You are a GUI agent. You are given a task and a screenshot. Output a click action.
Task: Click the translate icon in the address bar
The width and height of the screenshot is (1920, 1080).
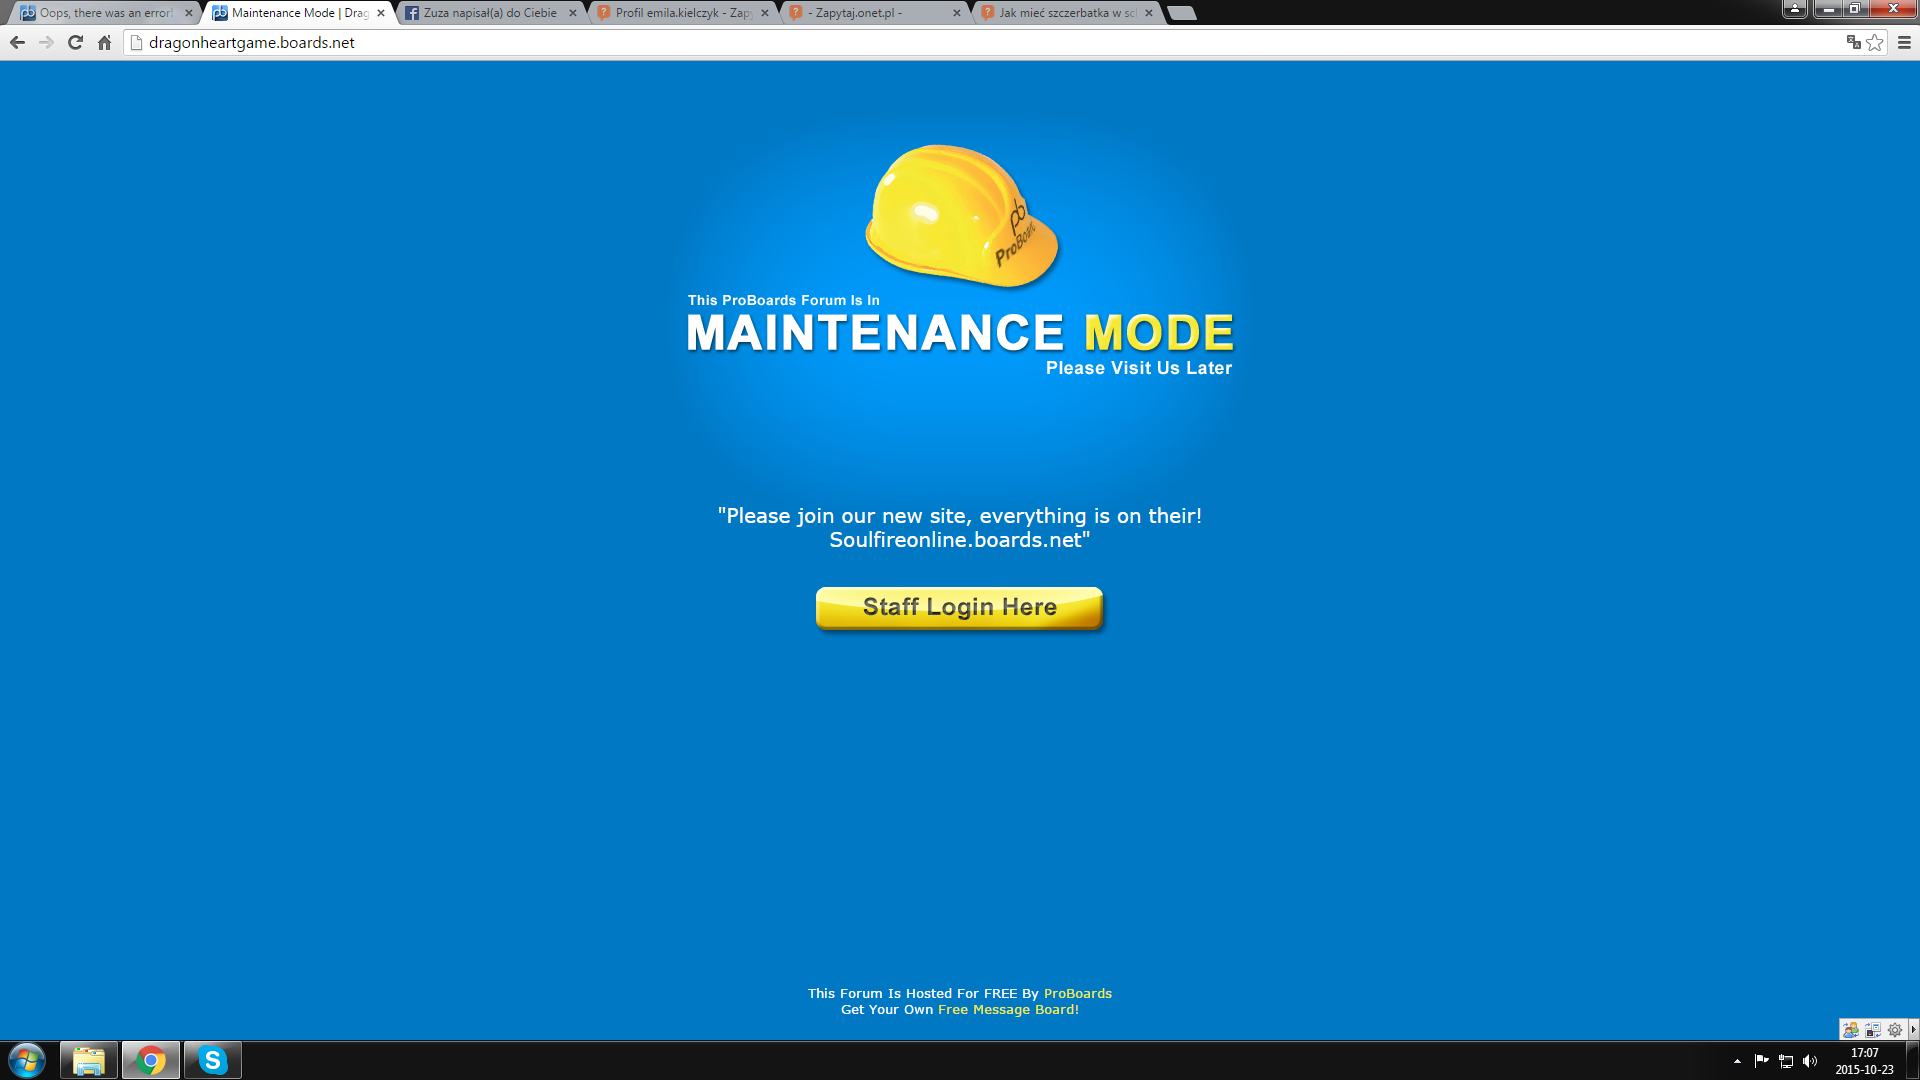1853,42
